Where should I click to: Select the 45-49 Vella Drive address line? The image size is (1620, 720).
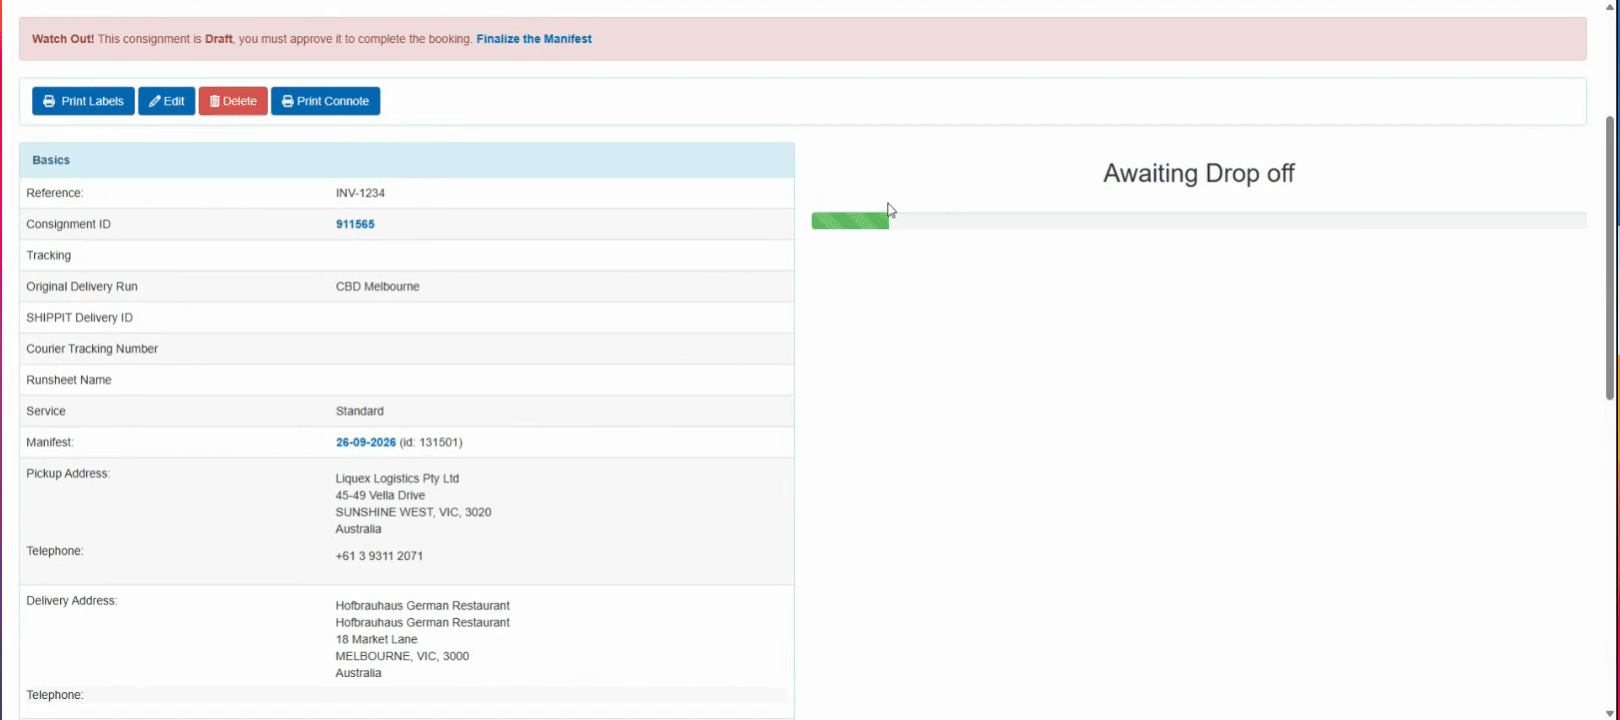[x=380, y=495]
